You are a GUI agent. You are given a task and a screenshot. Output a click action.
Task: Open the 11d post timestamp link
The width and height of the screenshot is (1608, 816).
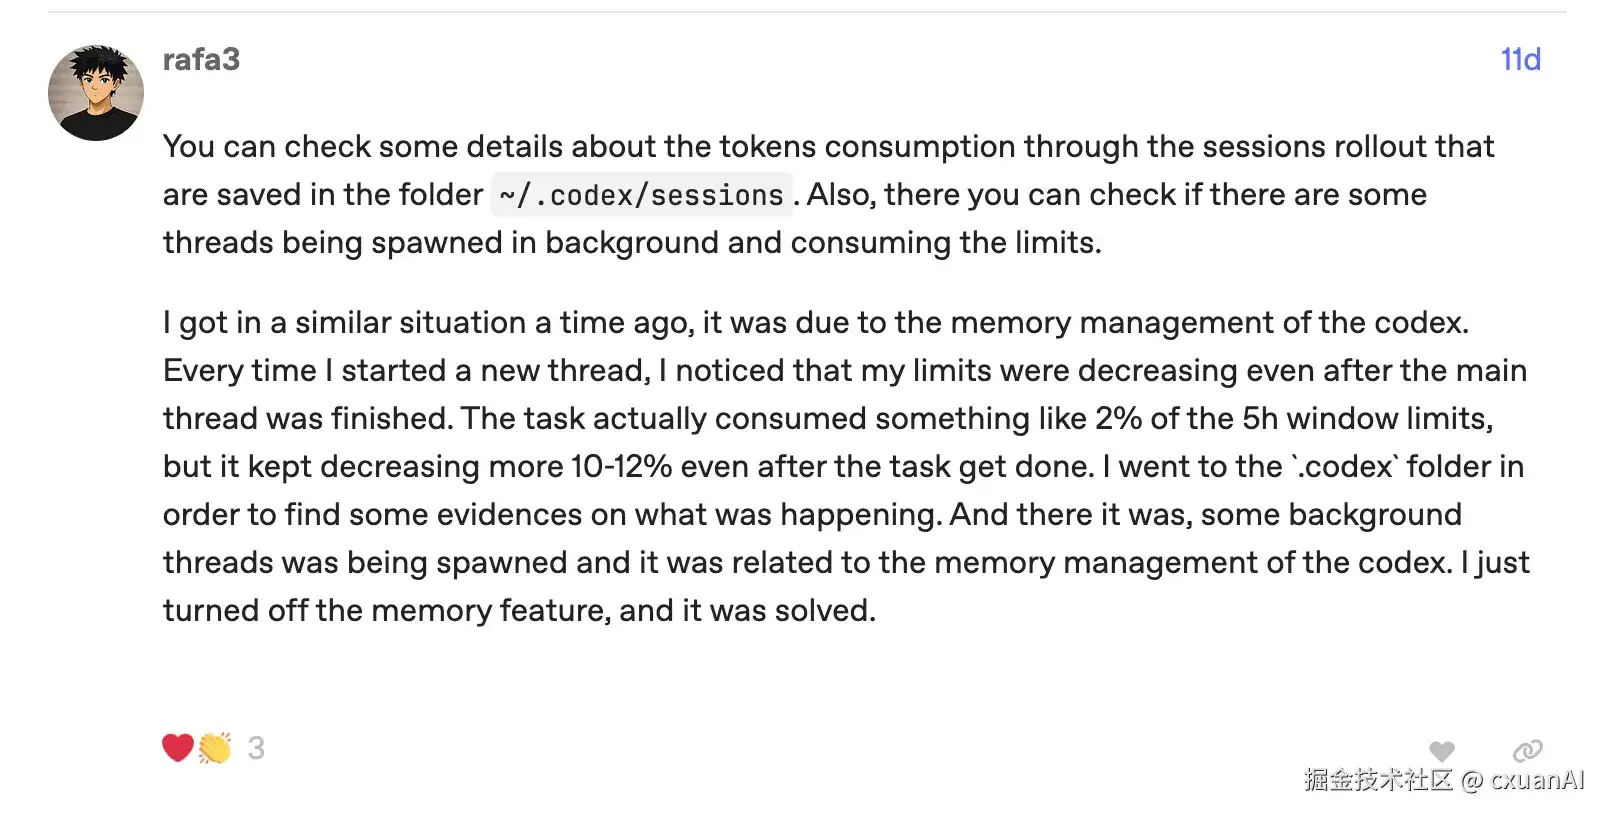click(1520, 60)
